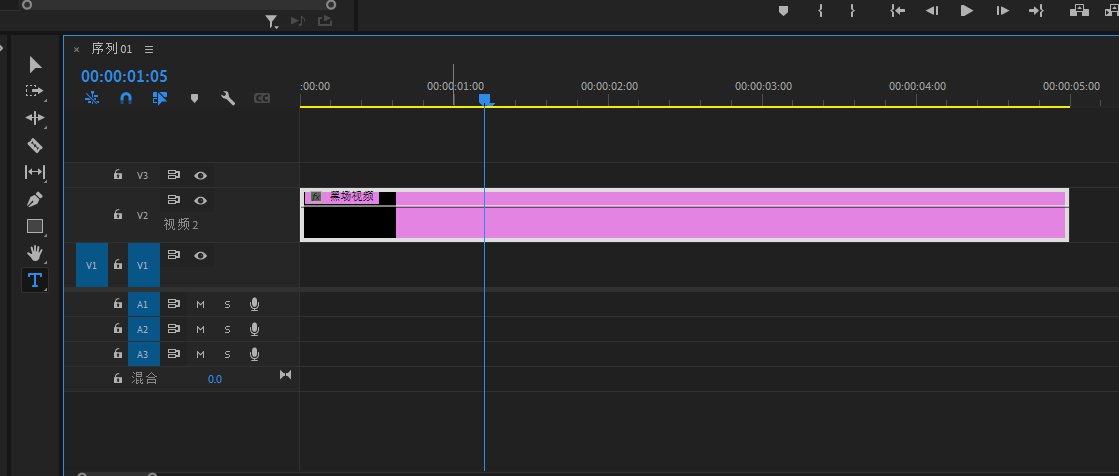
Task: Hide the V2 track with its eye icon
Action: pos(200,201)
